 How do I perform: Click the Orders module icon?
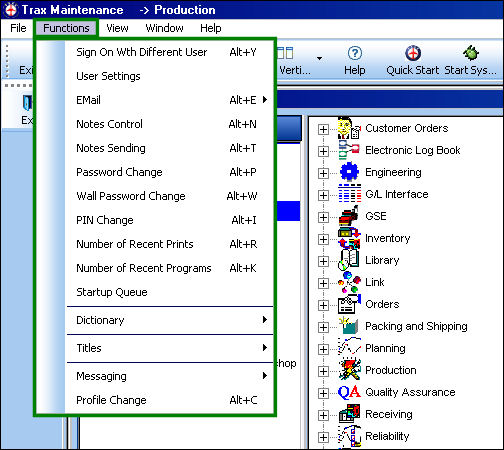(x=349, y=304)
